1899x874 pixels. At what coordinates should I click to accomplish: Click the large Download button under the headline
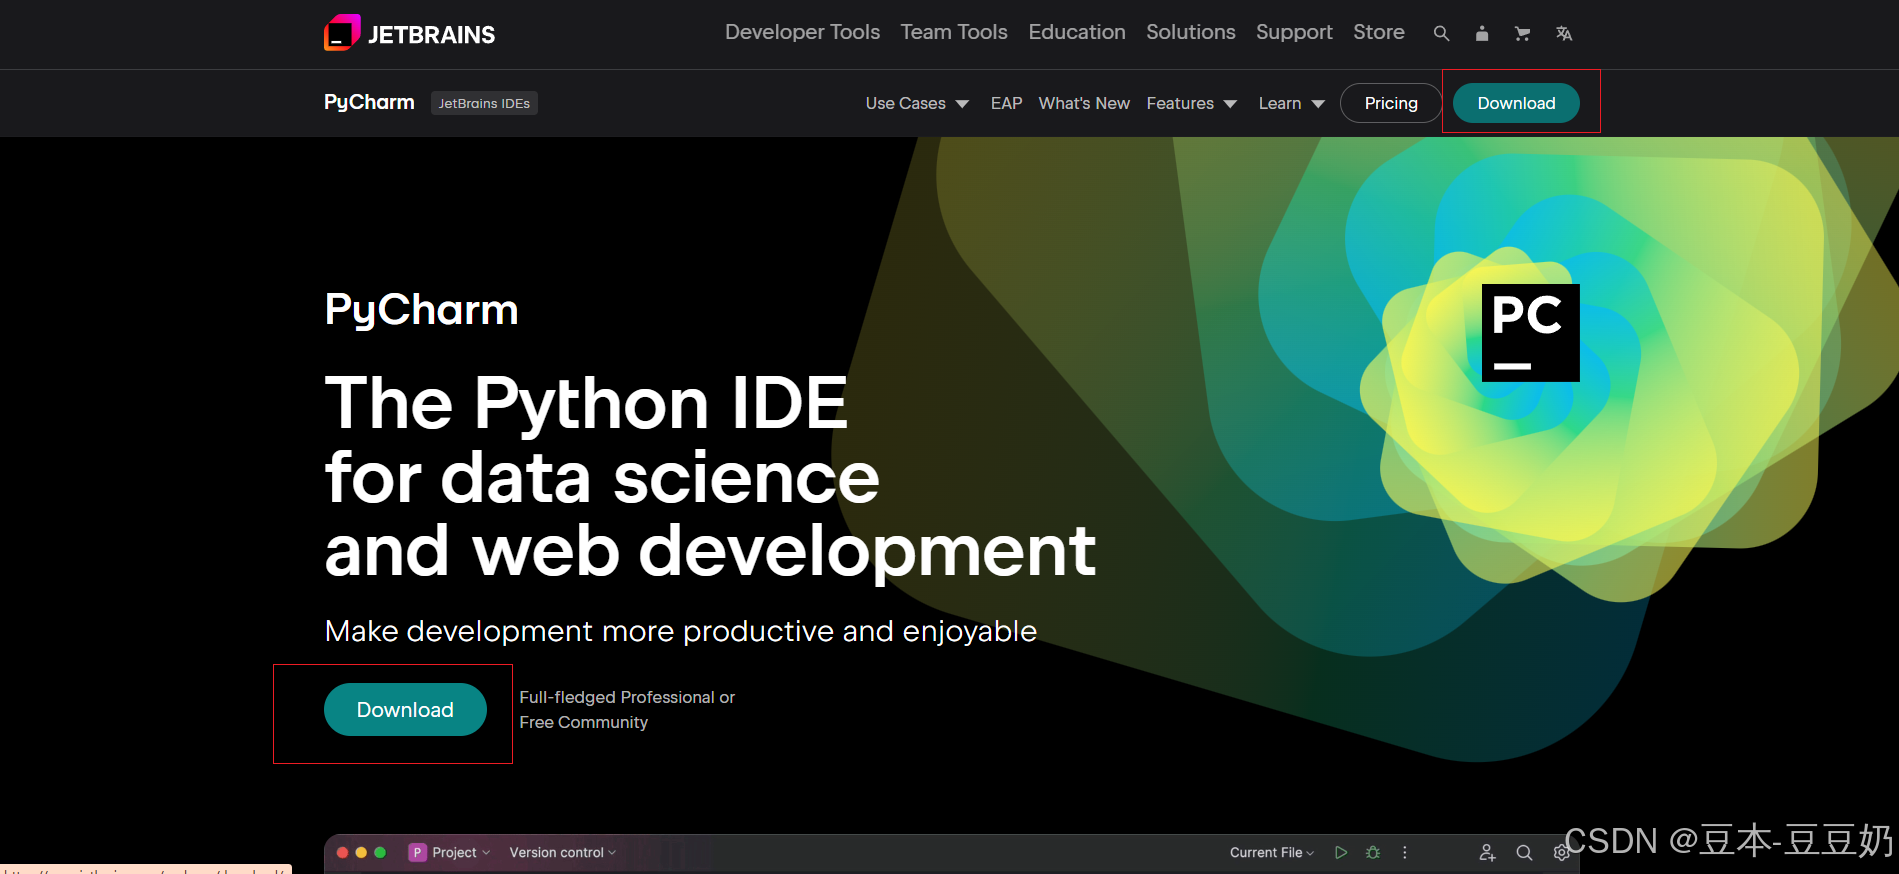point(405,709)
